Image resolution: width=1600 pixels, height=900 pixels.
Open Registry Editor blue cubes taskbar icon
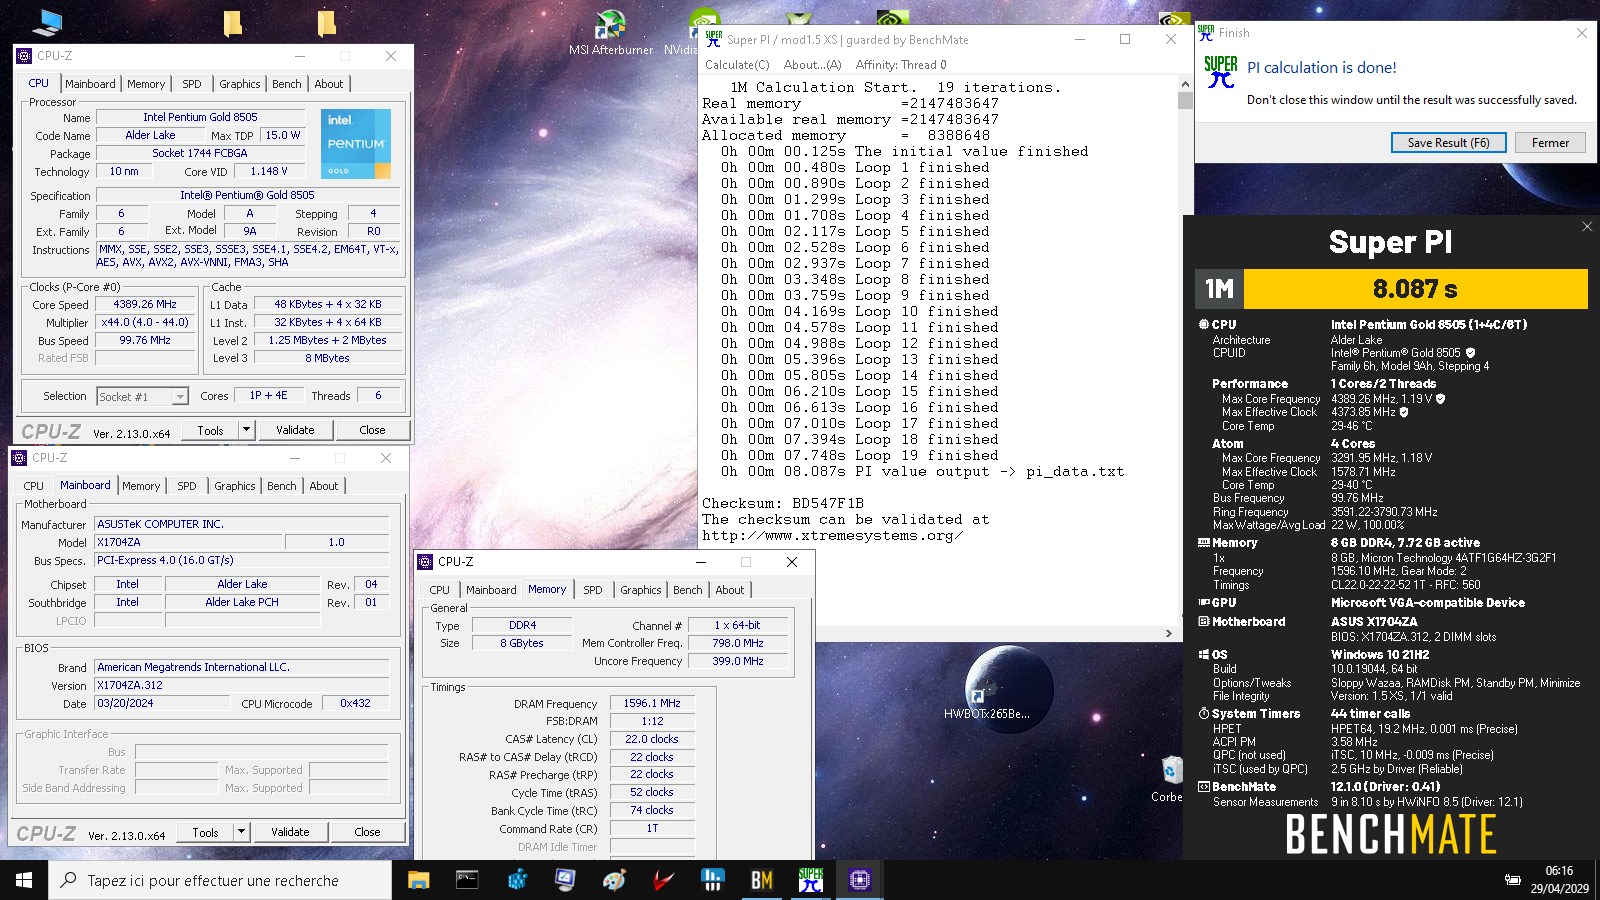(516, 880)
